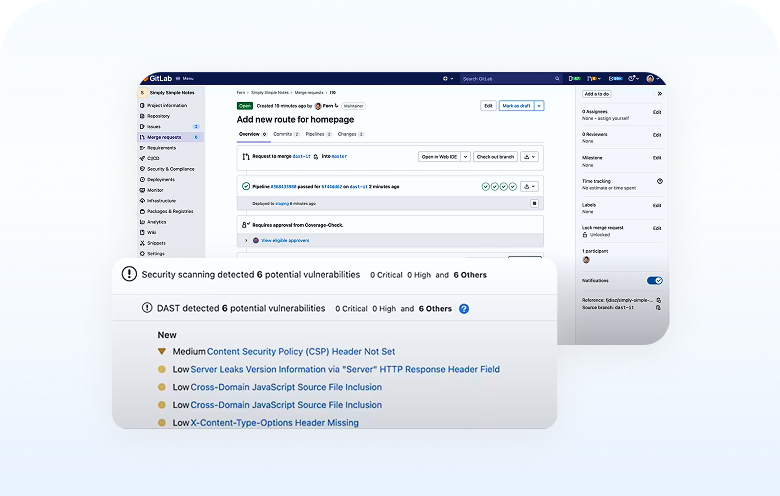This screenshot has width=780, height=496.
Task: Toggle the Notifications switch
Action: point(654,281)
